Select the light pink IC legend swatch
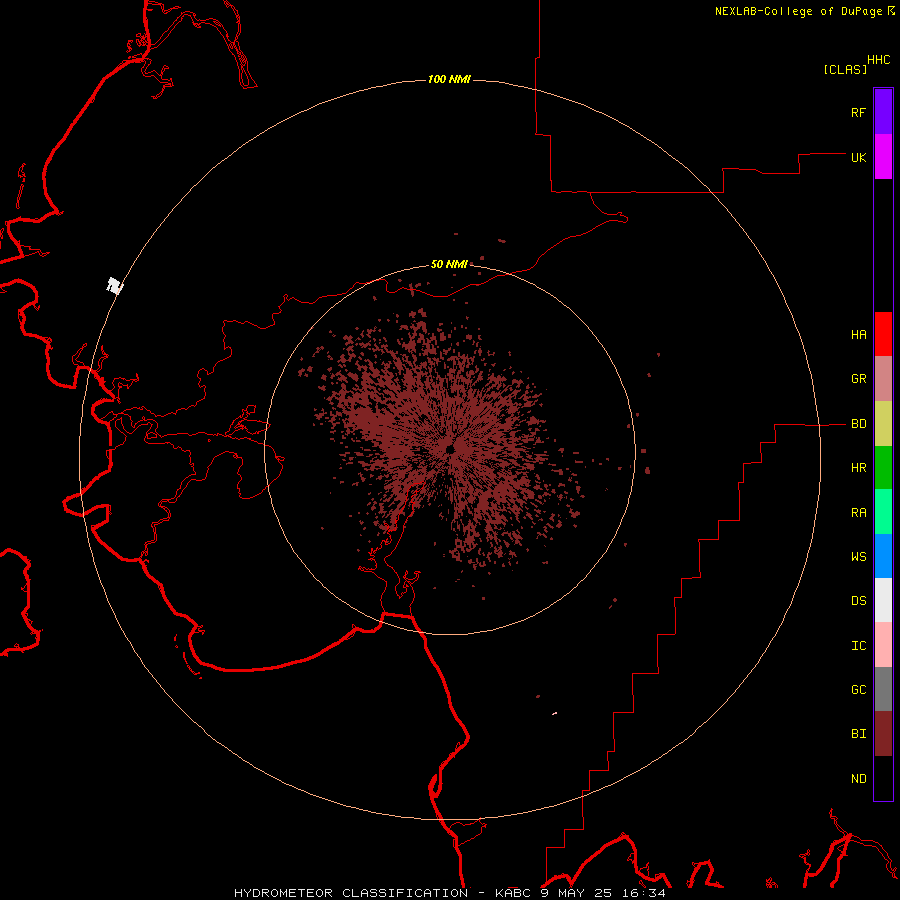 [883, 645]
